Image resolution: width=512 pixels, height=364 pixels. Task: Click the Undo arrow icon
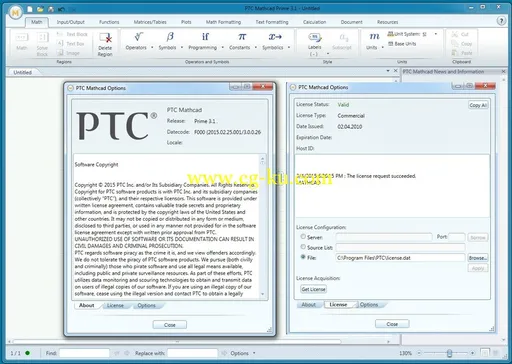[x=61, y=9]
